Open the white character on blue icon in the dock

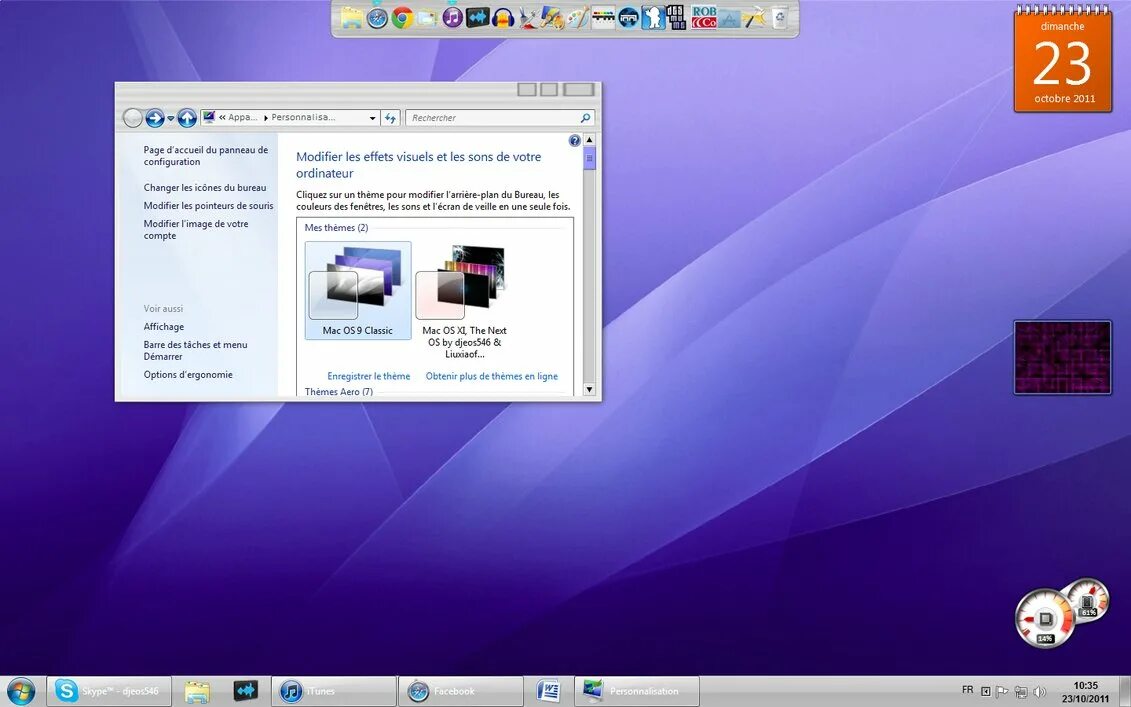click(x=653, y=17)
